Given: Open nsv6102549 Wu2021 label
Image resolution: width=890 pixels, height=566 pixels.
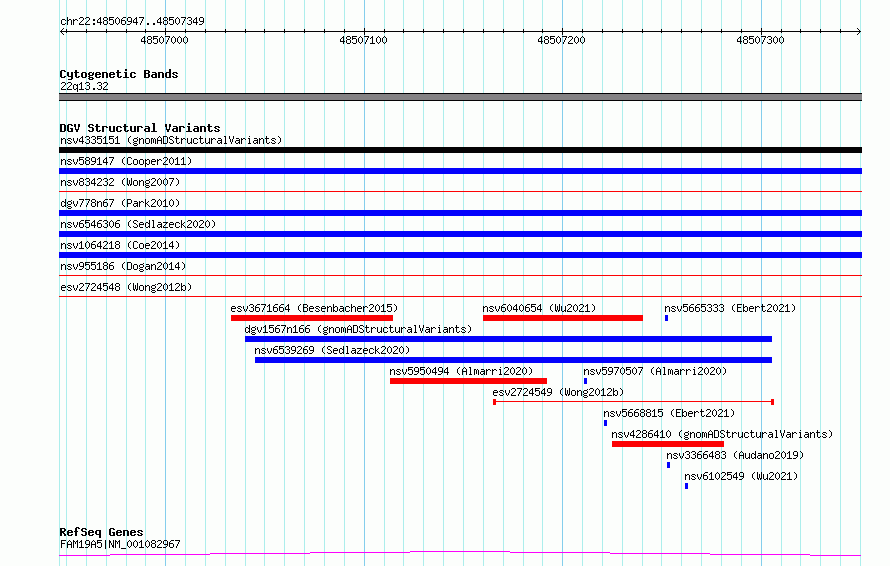Looking at the screenshot, I should [x=741, y=476].
